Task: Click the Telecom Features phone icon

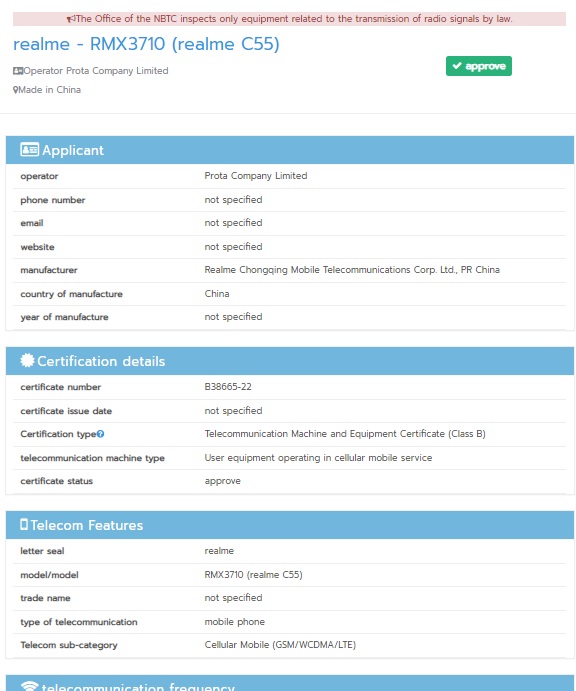Action: pyautogui.click(x=24, y=524)
